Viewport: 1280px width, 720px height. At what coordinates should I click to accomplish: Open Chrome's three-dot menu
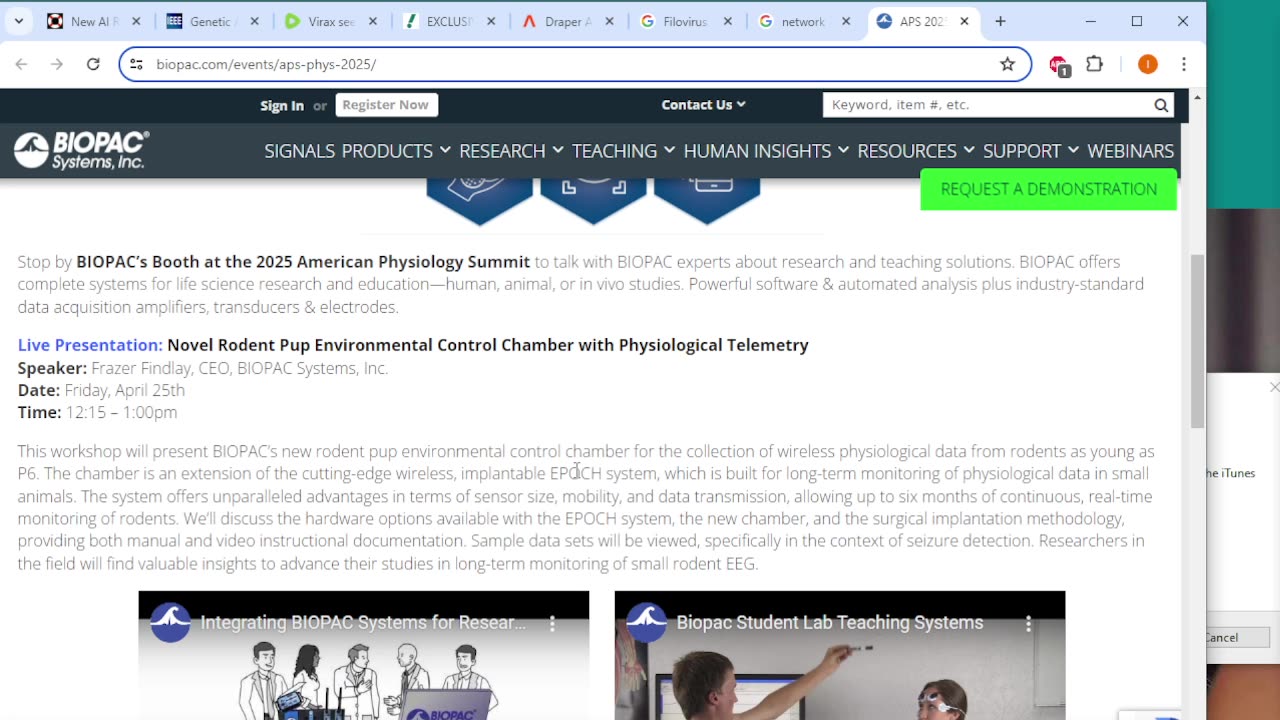point(1184,64)
